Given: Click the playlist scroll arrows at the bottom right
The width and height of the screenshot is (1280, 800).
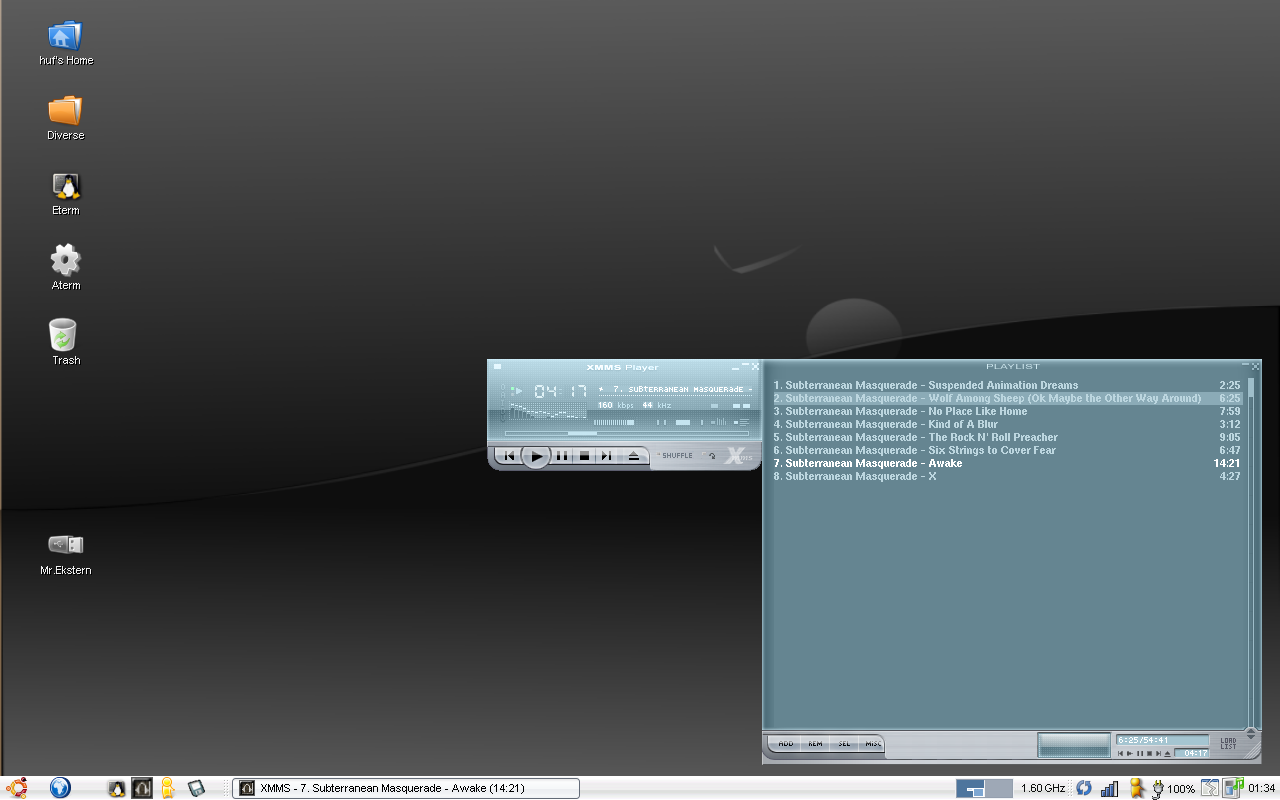Looking at the screenshot, I should coord(1251,735).
